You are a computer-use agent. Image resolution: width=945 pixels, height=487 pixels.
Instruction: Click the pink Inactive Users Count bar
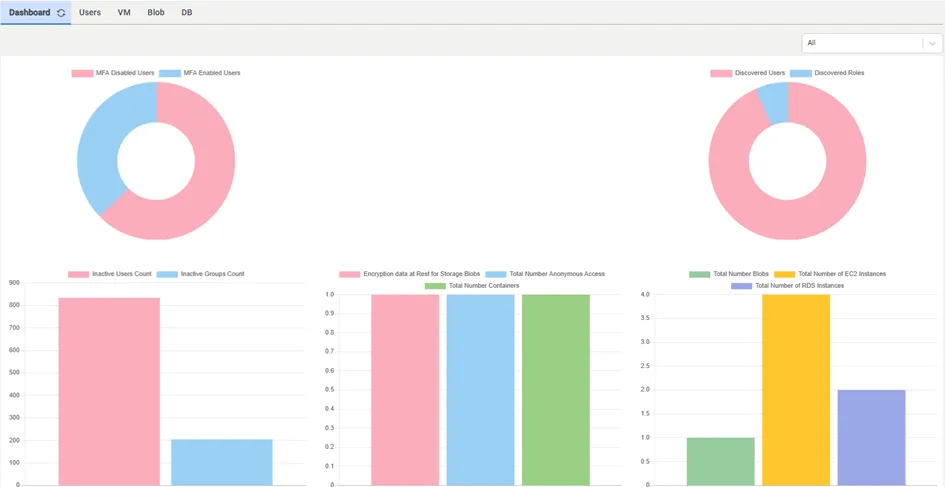109,391
